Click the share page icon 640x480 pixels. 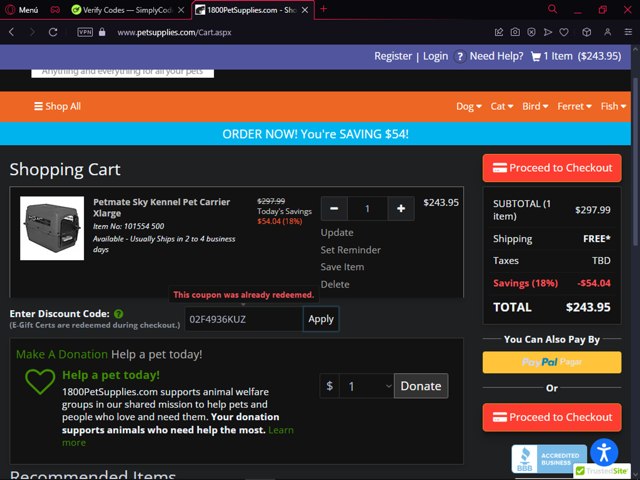click(499, 32)
